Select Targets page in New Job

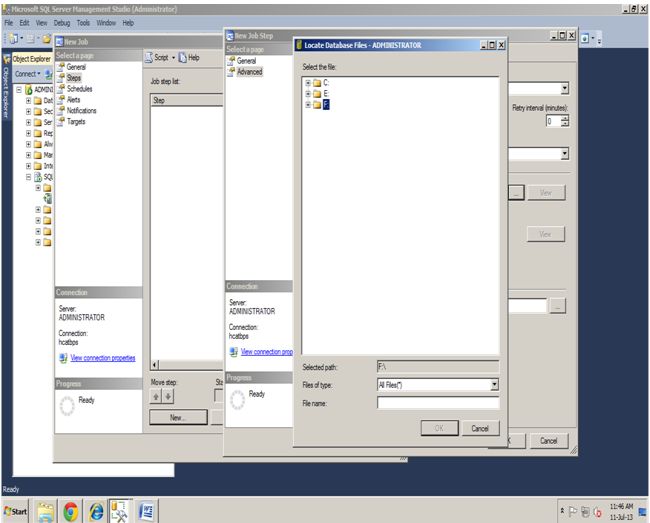point(76,121)
